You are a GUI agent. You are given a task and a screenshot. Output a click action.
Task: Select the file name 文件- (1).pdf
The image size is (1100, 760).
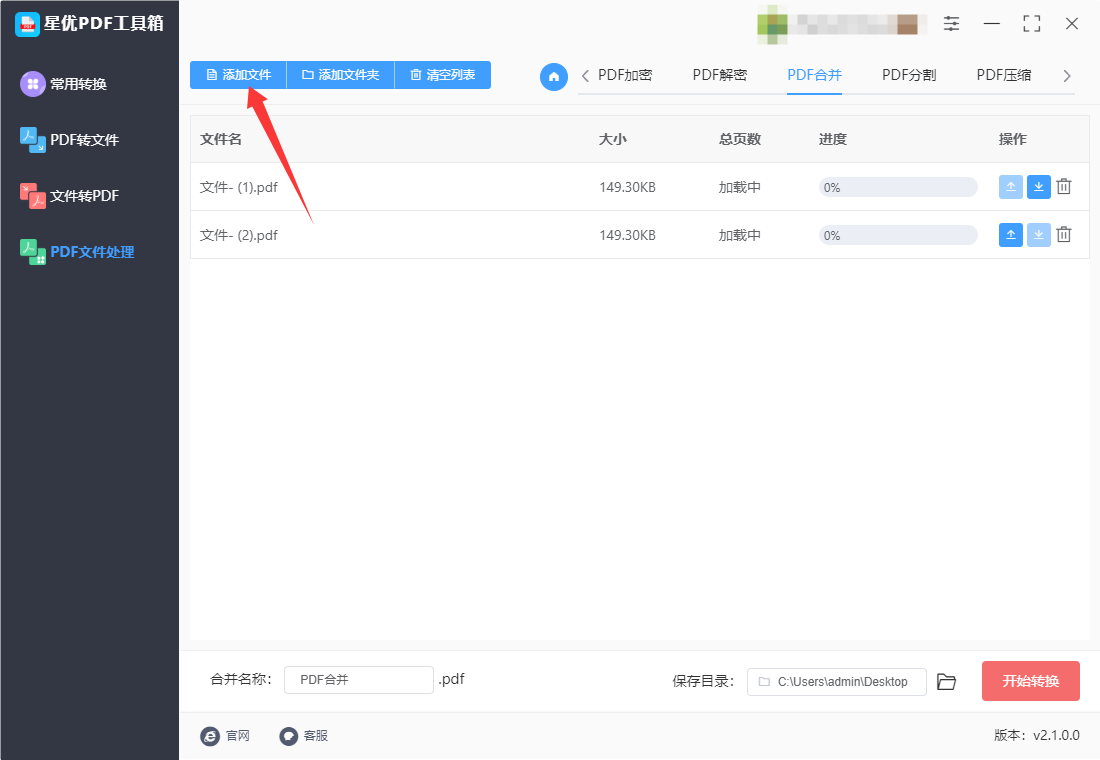[239, 187]
